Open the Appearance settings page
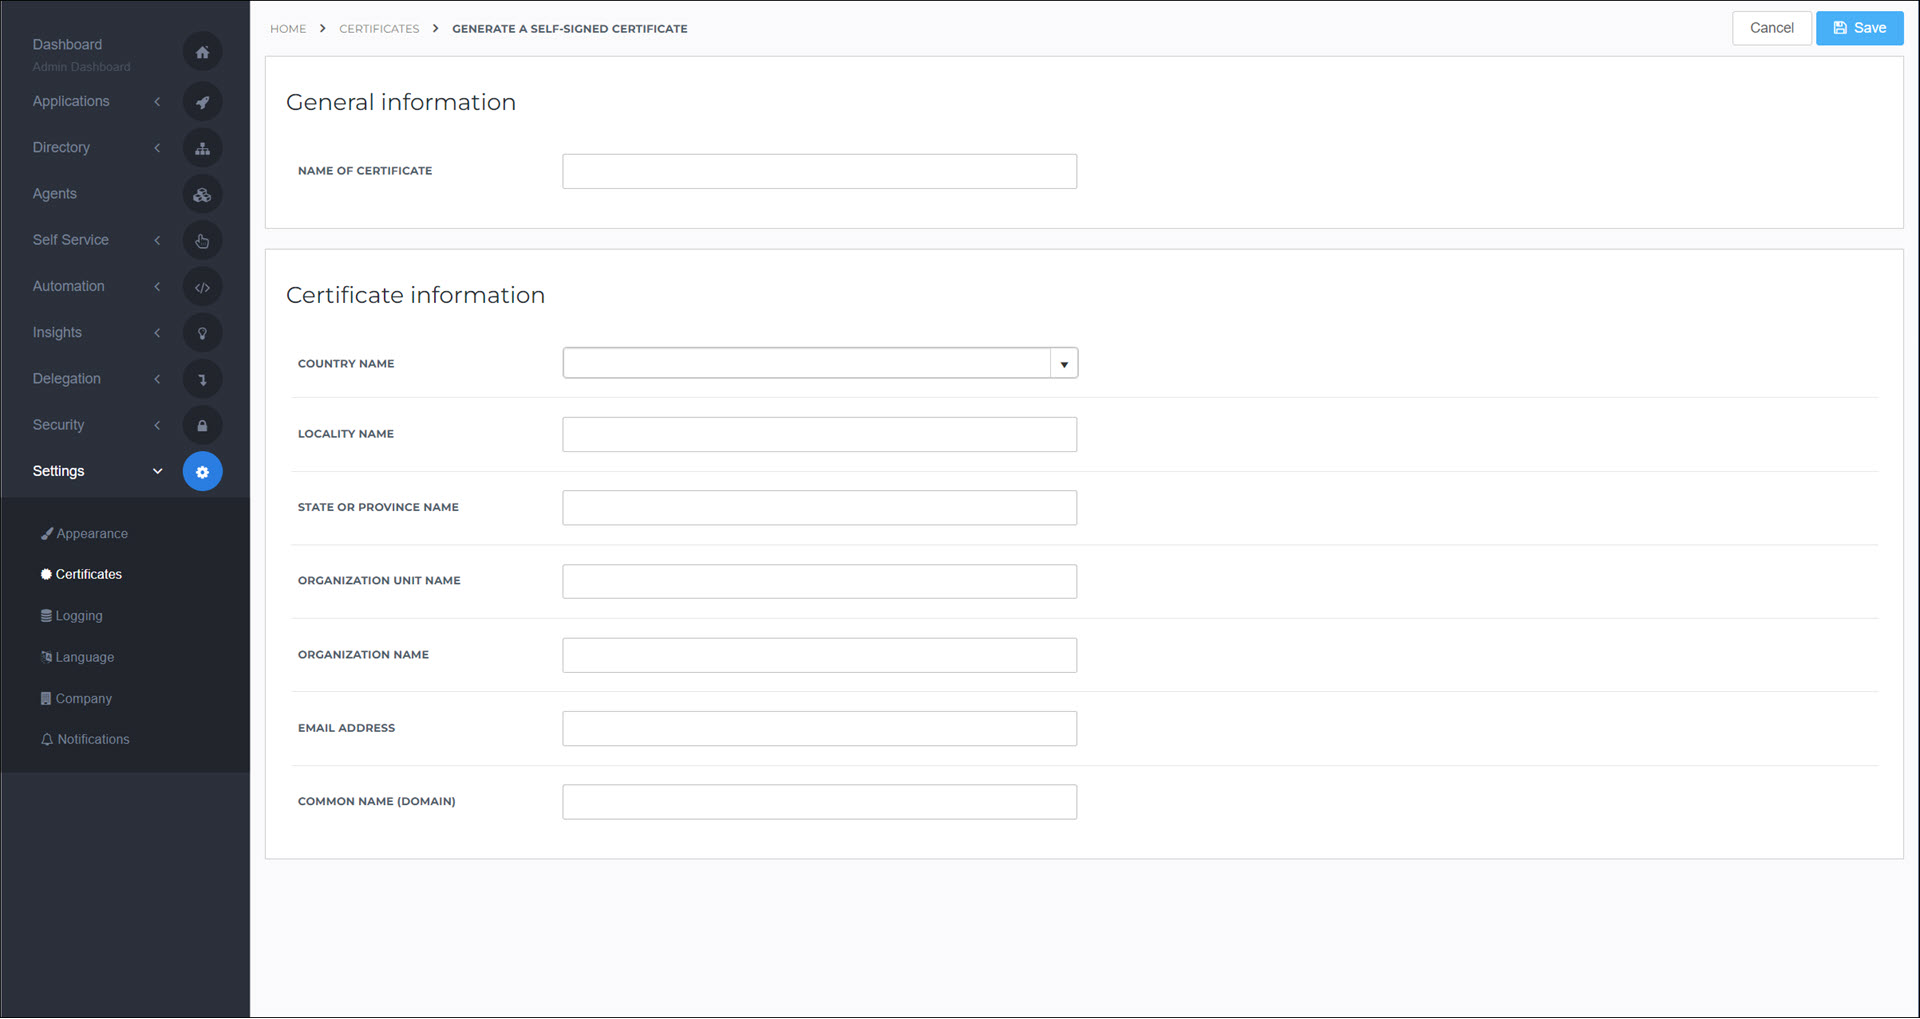This screenshot has height=1019, width=1920. tap(91, 534)
